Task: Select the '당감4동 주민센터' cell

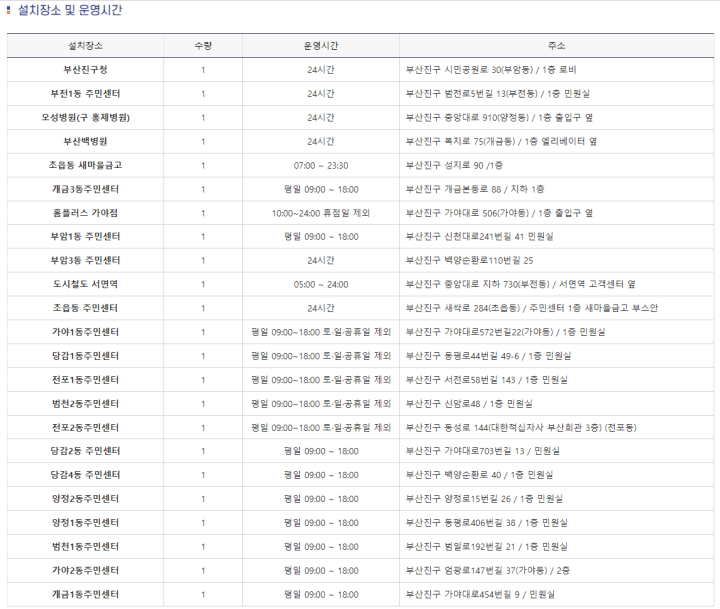Action: click(x=85, y=475)
